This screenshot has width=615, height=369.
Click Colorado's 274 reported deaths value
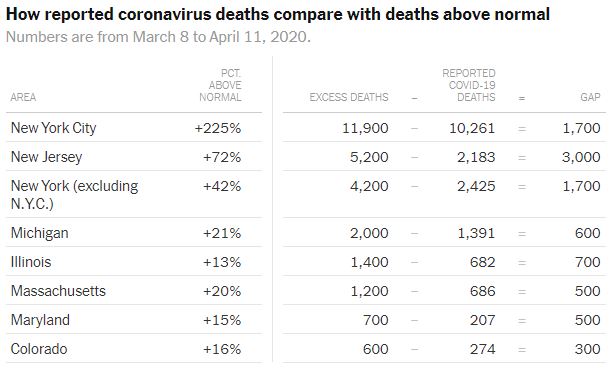click(x=482, y=349)
